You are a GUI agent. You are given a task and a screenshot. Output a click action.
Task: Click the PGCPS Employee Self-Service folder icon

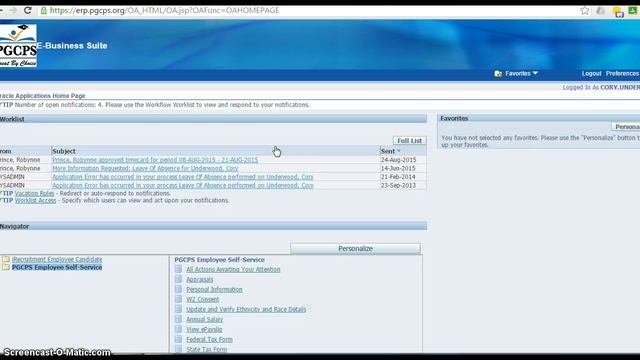(x=6, y=267)
